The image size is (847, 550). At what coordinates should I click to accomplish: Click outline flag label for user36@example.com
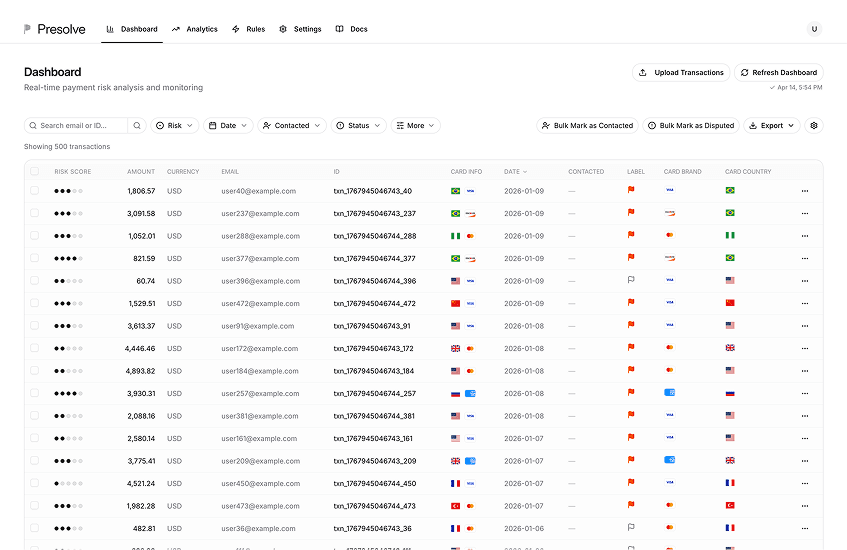click(630, 527)
